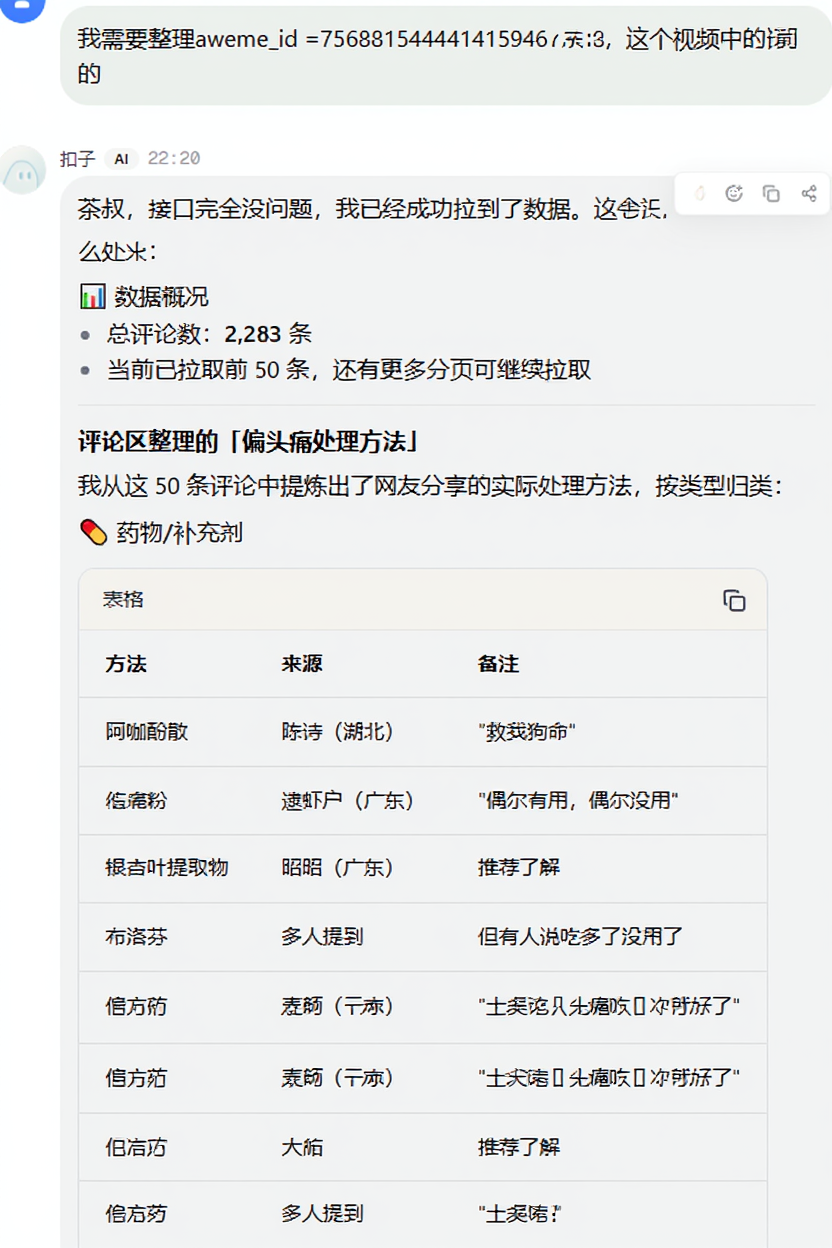This screenshot has height=1248, width=832.
Task: Click the 我从这 50 条评论 summary sentence
Action: click(429, 486)
